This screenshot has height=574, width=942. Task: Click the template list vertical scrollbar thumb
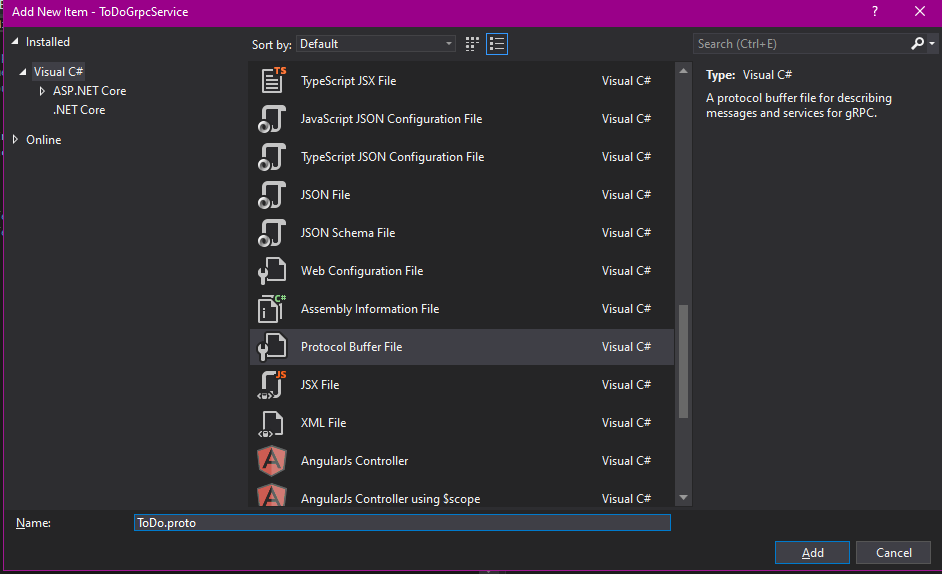click(x=684, y=360)
